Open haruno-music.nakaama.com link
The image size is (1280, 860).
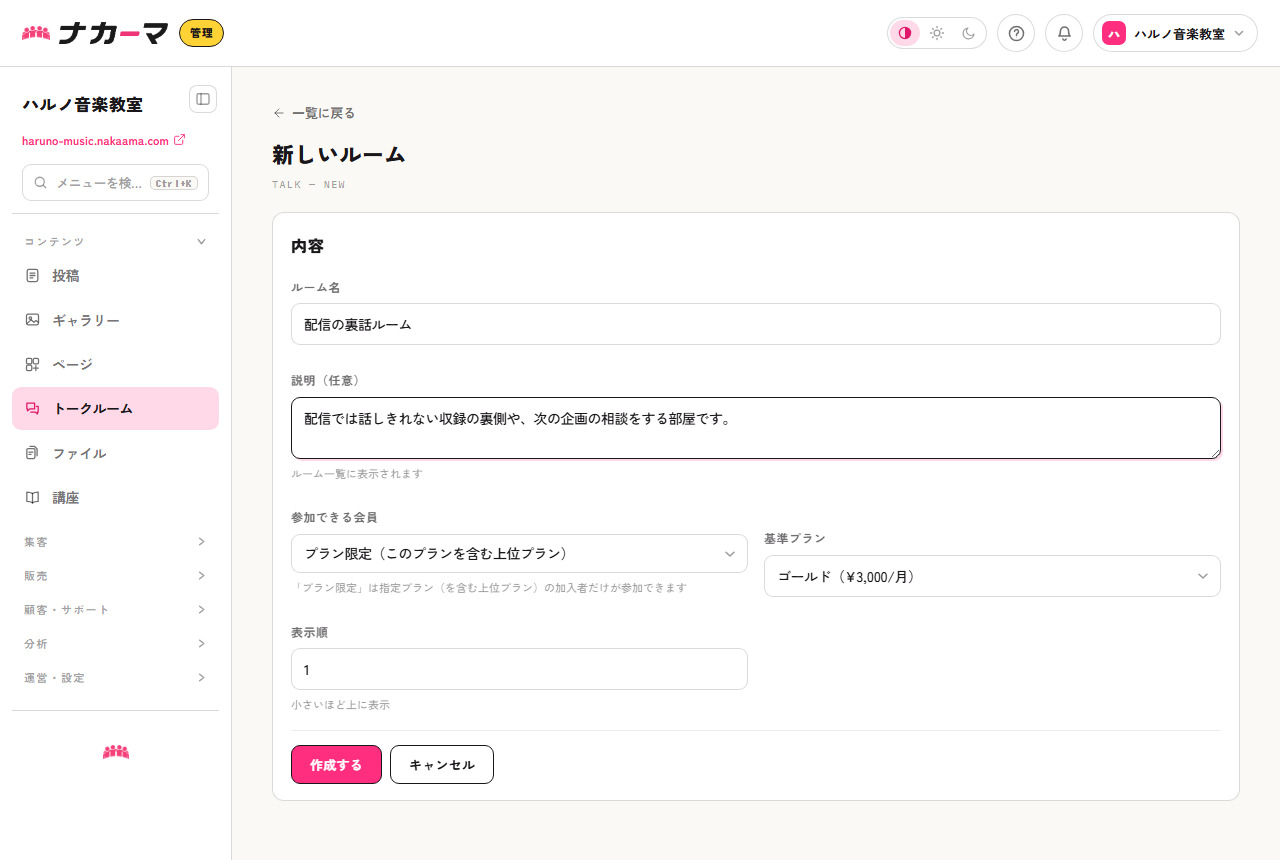tap(95, 141)
